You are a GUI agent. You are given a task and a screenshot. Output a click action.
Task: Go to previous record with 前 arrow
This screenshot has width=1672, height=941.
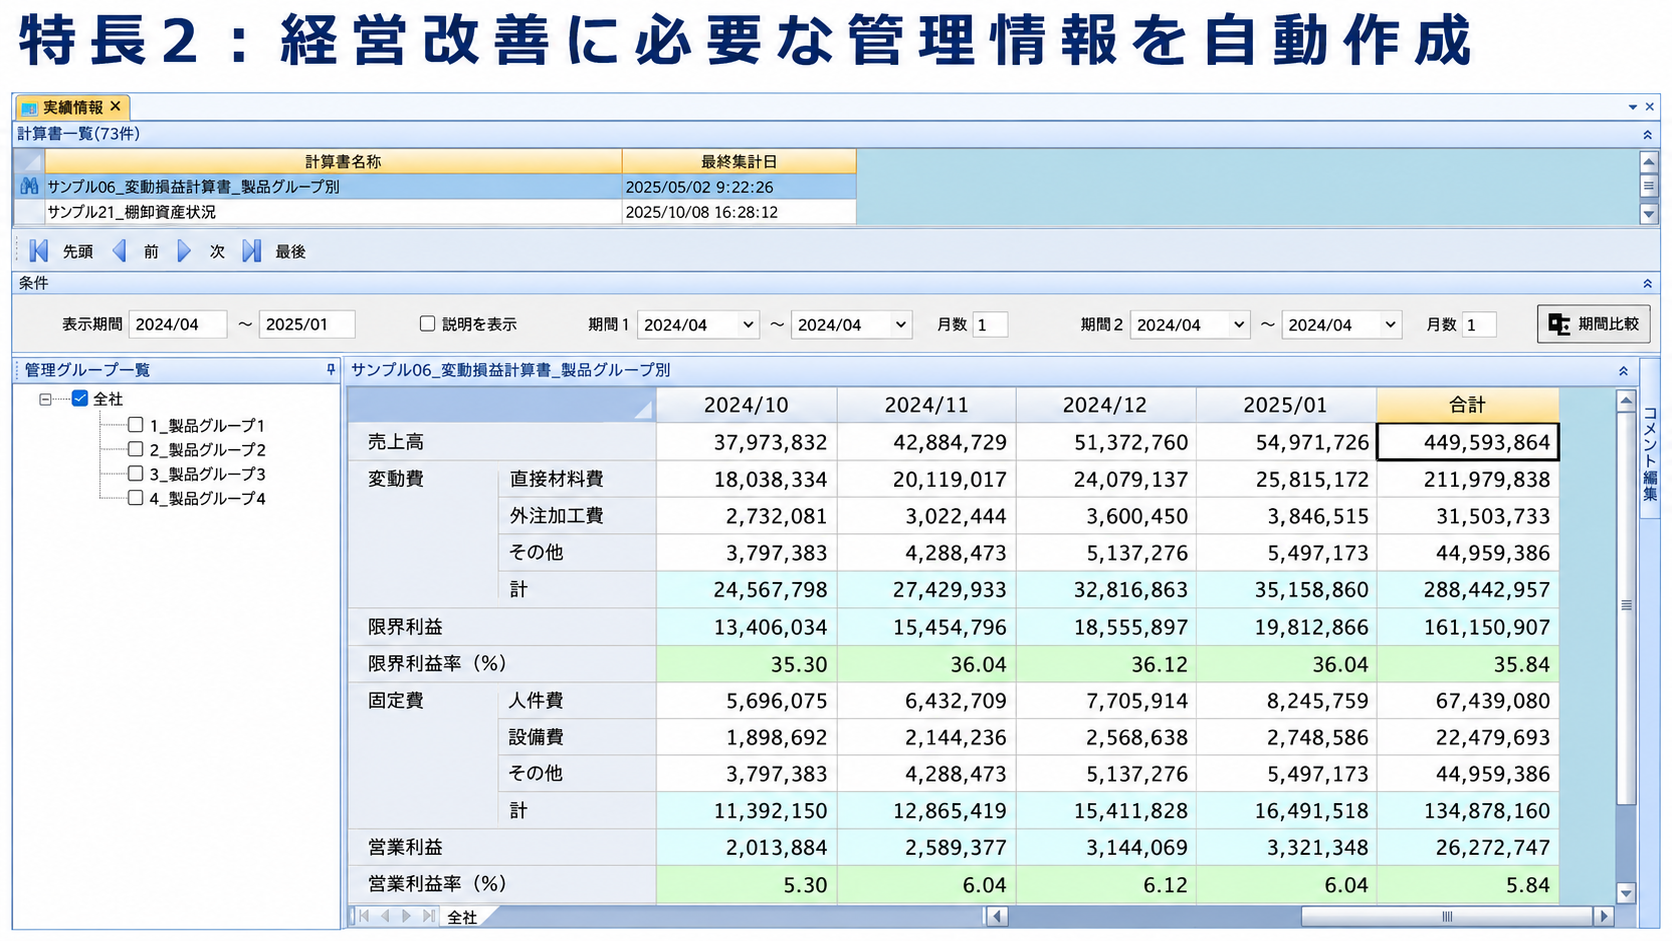(120, 251)
